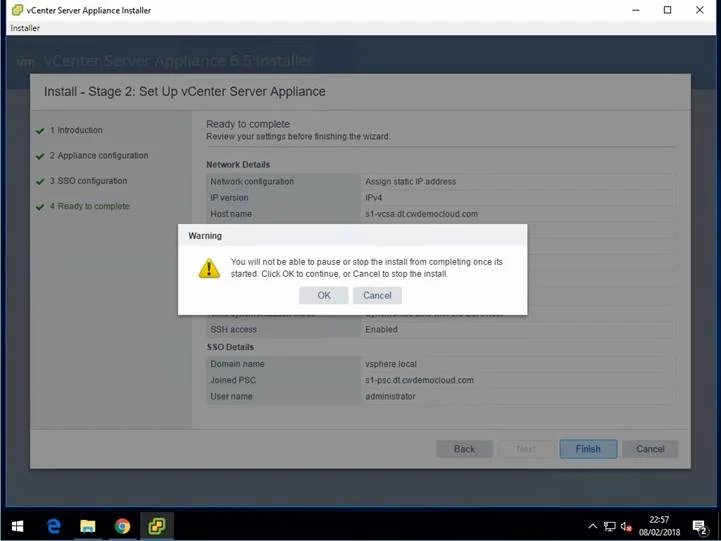Click the vCenter installer title bar icon
The height and width of the screenshot is (541, 721).
point(17,10)
